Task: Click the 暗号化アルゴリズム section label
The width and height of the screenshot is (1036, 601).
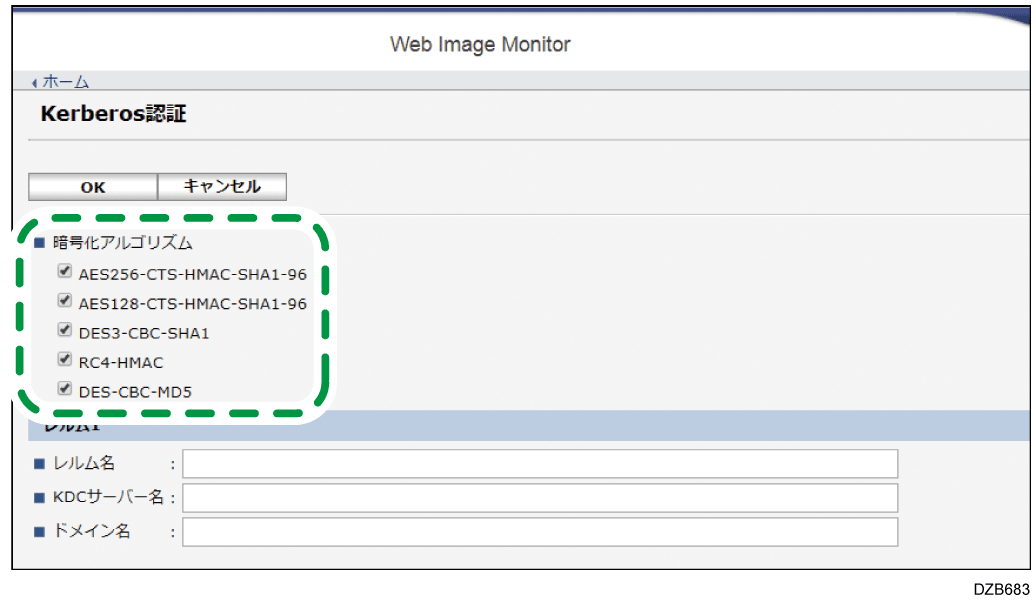Action: point(122,243)
